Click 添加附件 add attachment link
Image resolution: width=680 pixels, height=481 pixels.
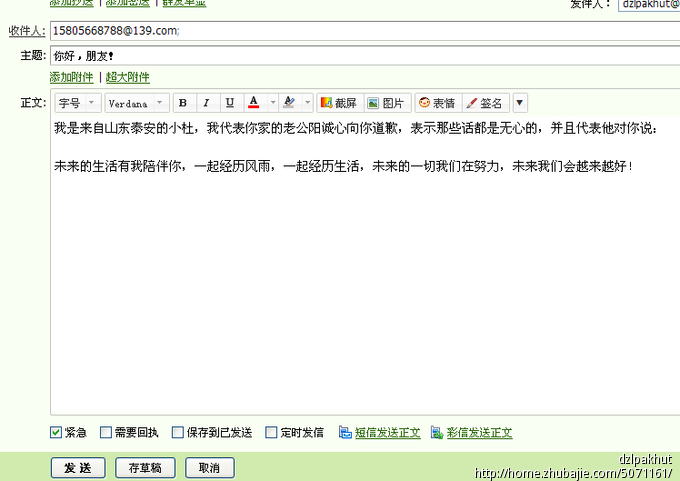72,78
